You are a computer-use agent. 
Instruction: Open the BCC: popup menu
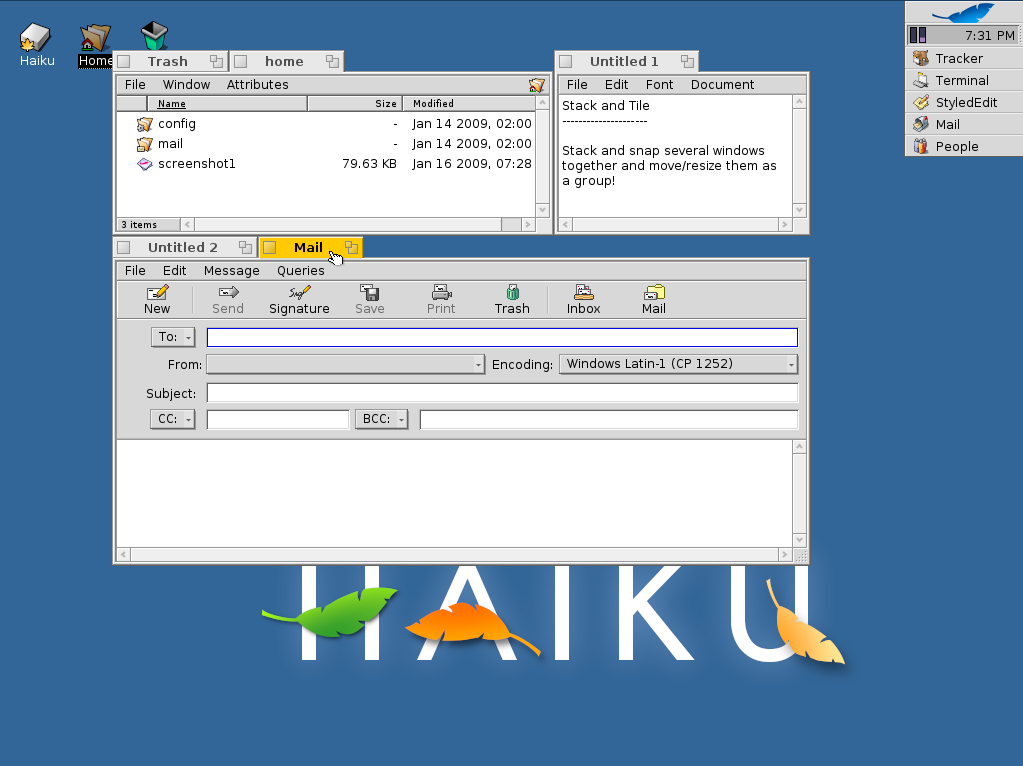coord(382,419)
